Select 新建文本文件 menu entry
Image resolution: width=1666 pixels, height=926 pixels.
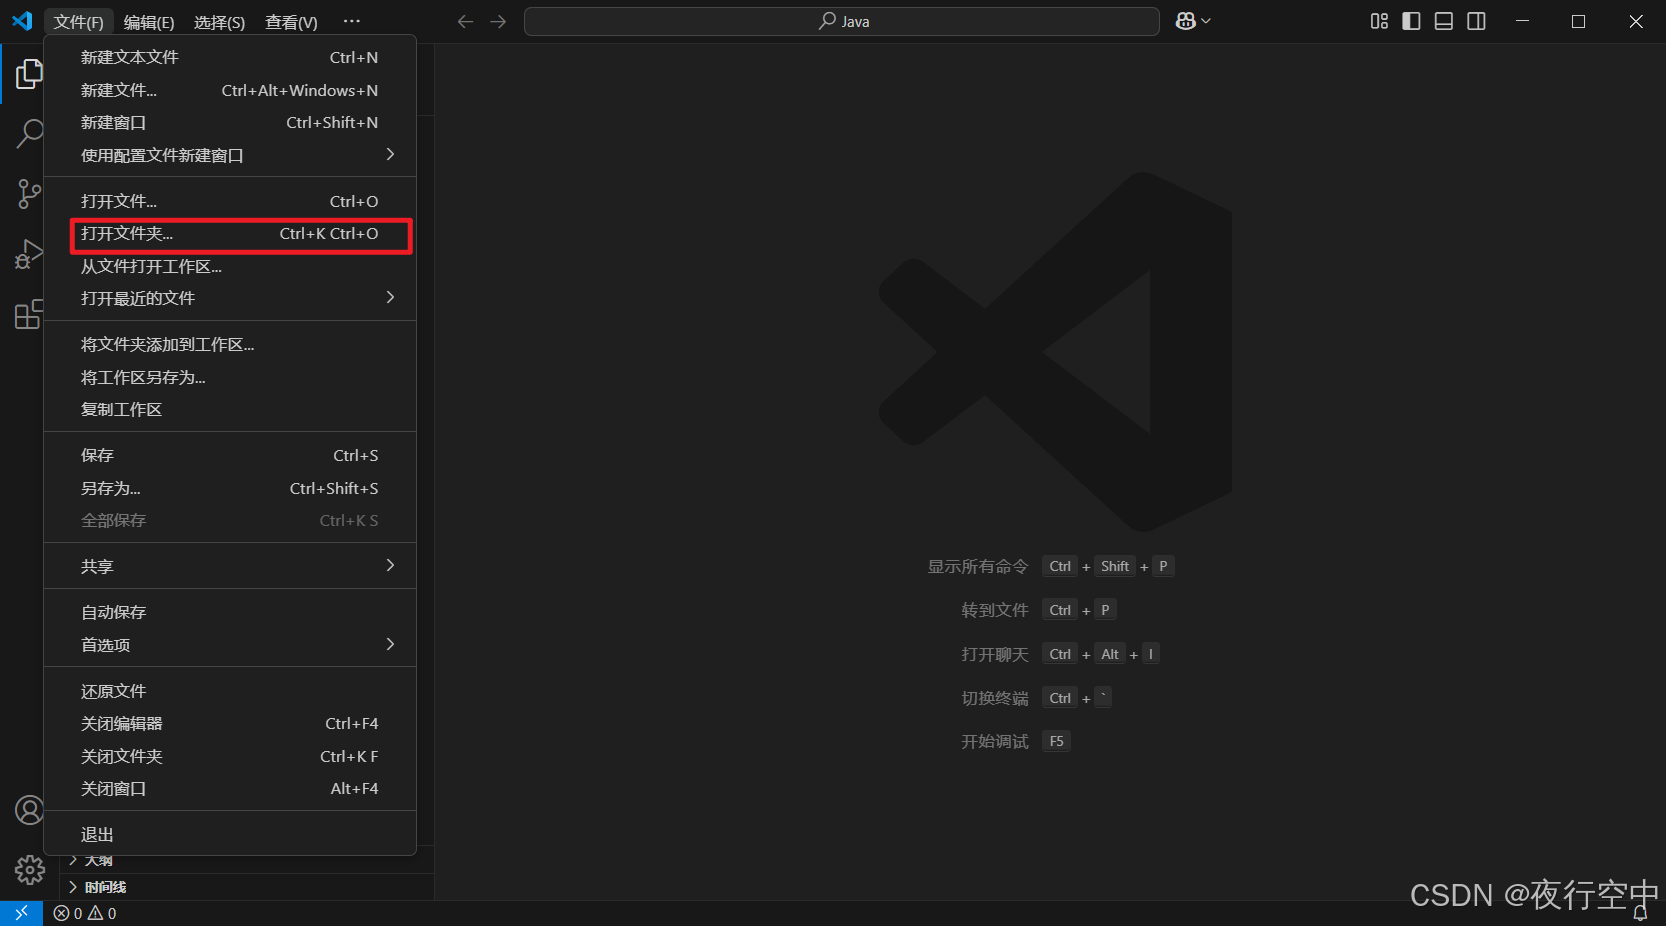click(230, 58)
